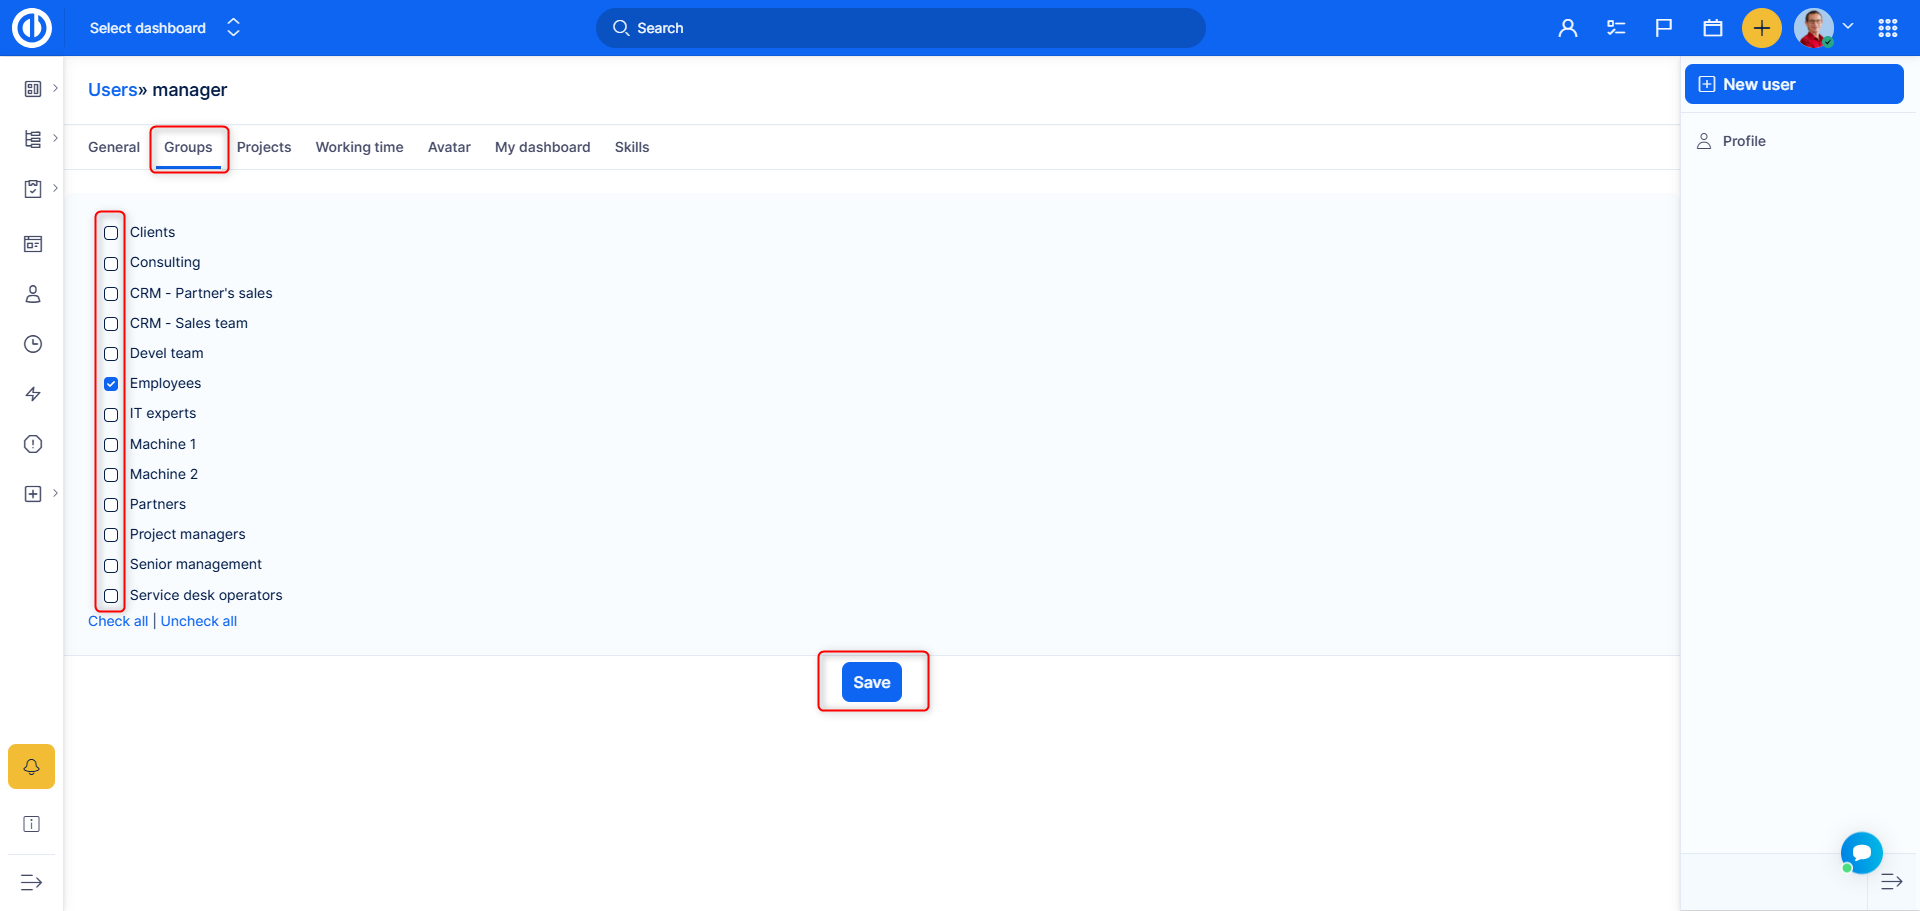Viewport: 1920px width, 911px height.
Task: Click the yellow plus quick-add button
Action: [1761, 28]
